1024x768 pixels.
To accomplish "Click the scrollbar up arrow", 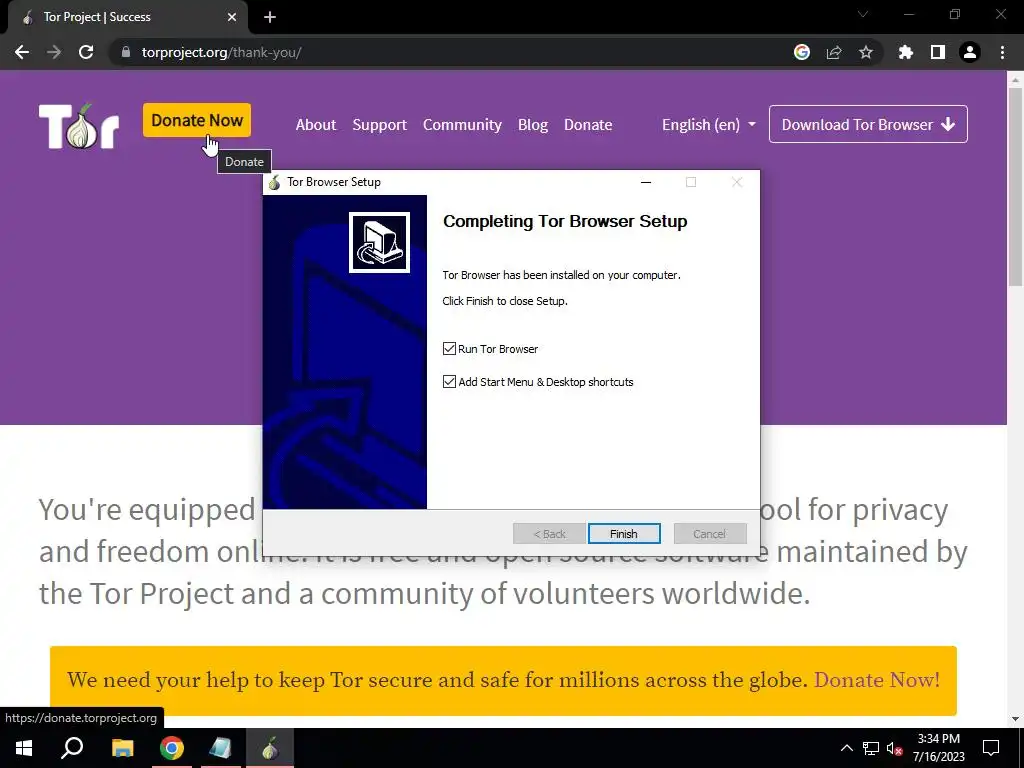I will point(1015,80).
